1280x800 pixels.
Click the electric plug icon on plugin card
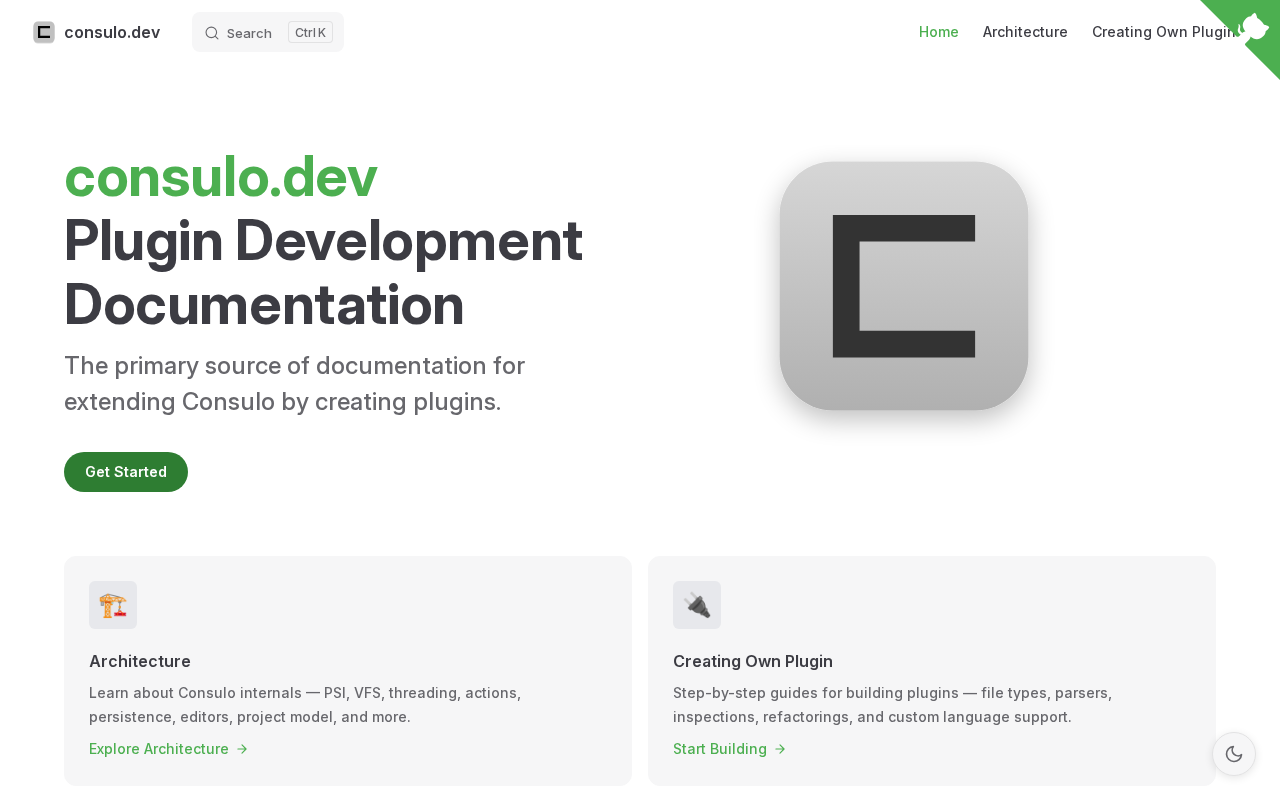(x=697, y=605)
